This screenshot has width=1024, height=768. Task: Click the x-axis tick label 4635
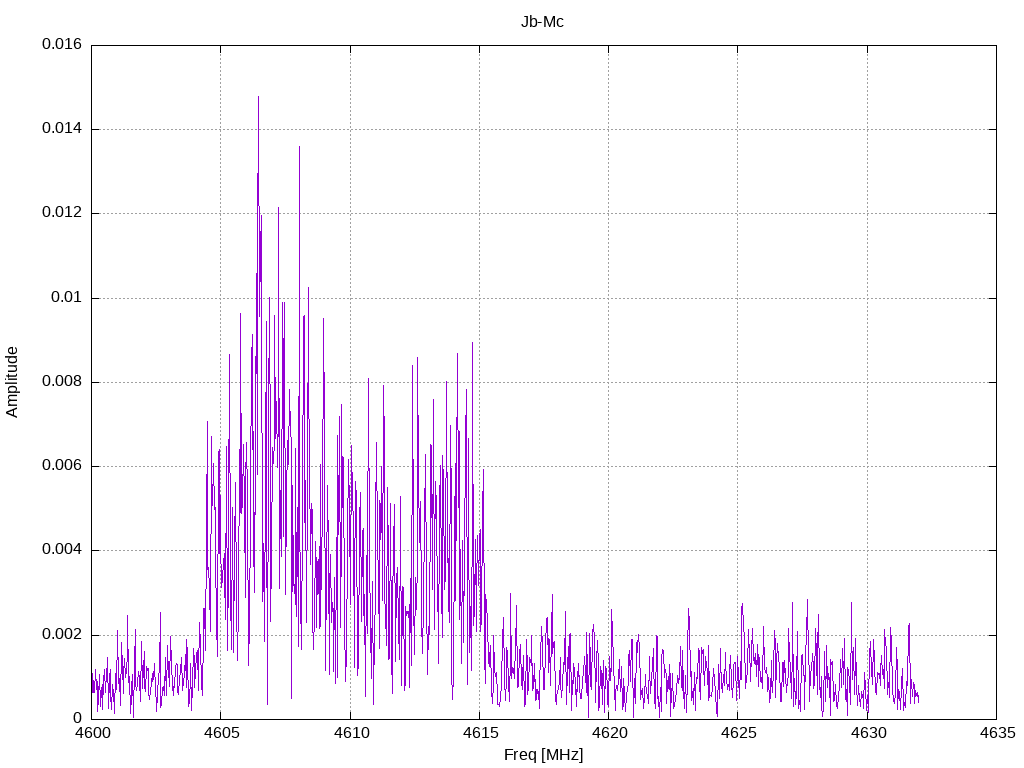[996, 733]
